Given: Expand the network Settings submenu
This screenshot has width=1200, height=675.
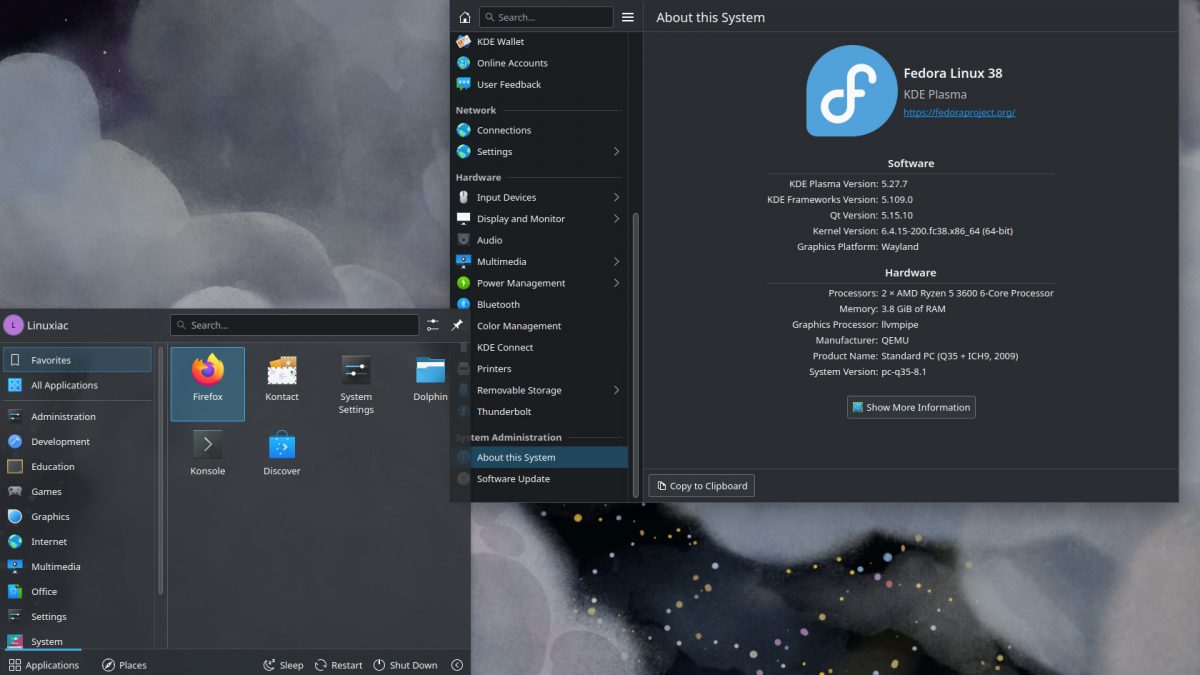Looking at the screenshot, I should pos(616,152).
